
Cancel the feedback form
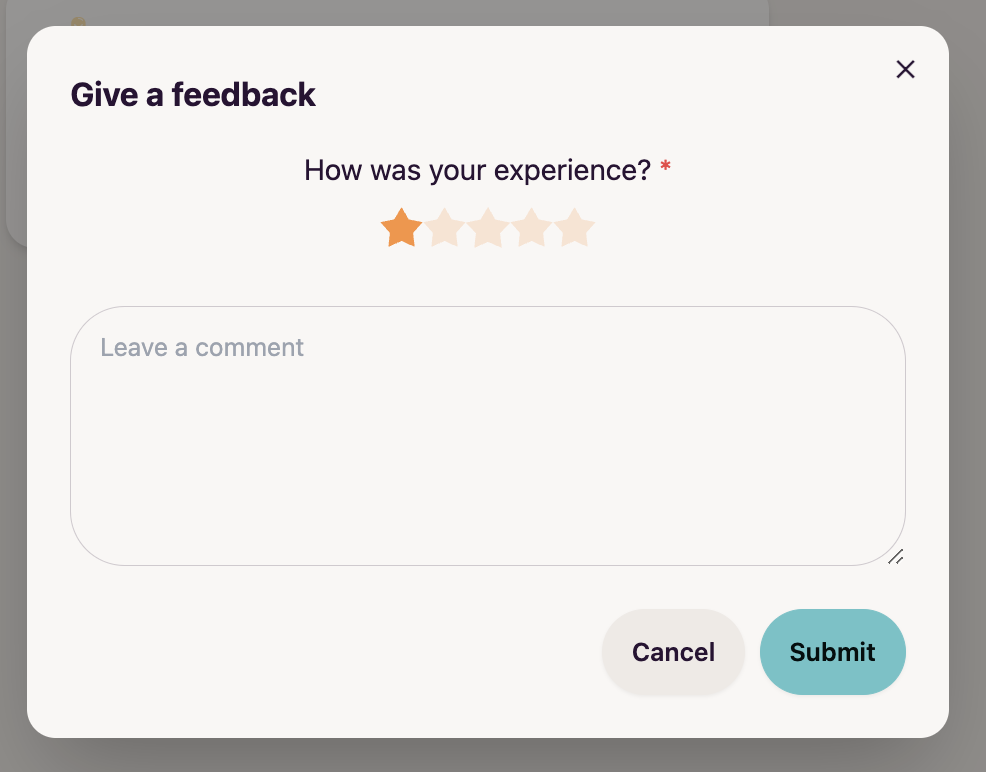click(673, 652)
